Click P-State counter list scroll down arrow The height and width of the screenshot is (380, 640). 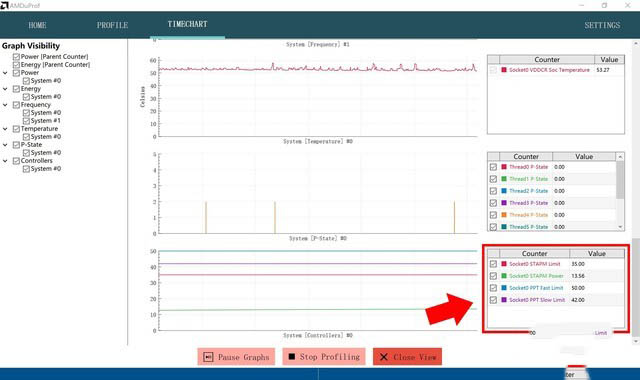pyautogui.click(x=620, y=227)
